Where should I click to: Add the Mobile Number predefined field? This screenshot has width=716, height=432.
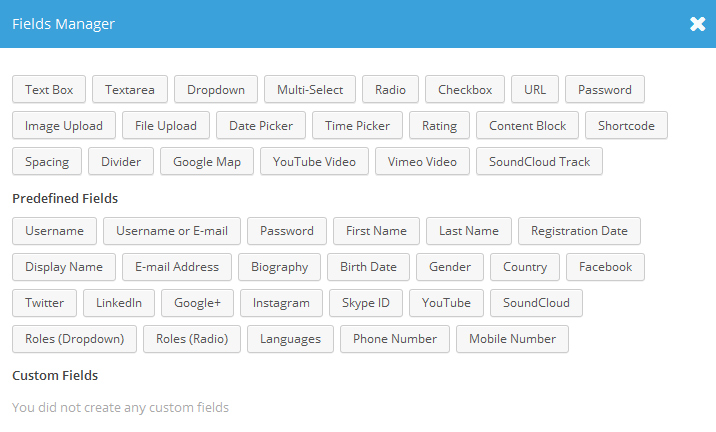[512, 339]
